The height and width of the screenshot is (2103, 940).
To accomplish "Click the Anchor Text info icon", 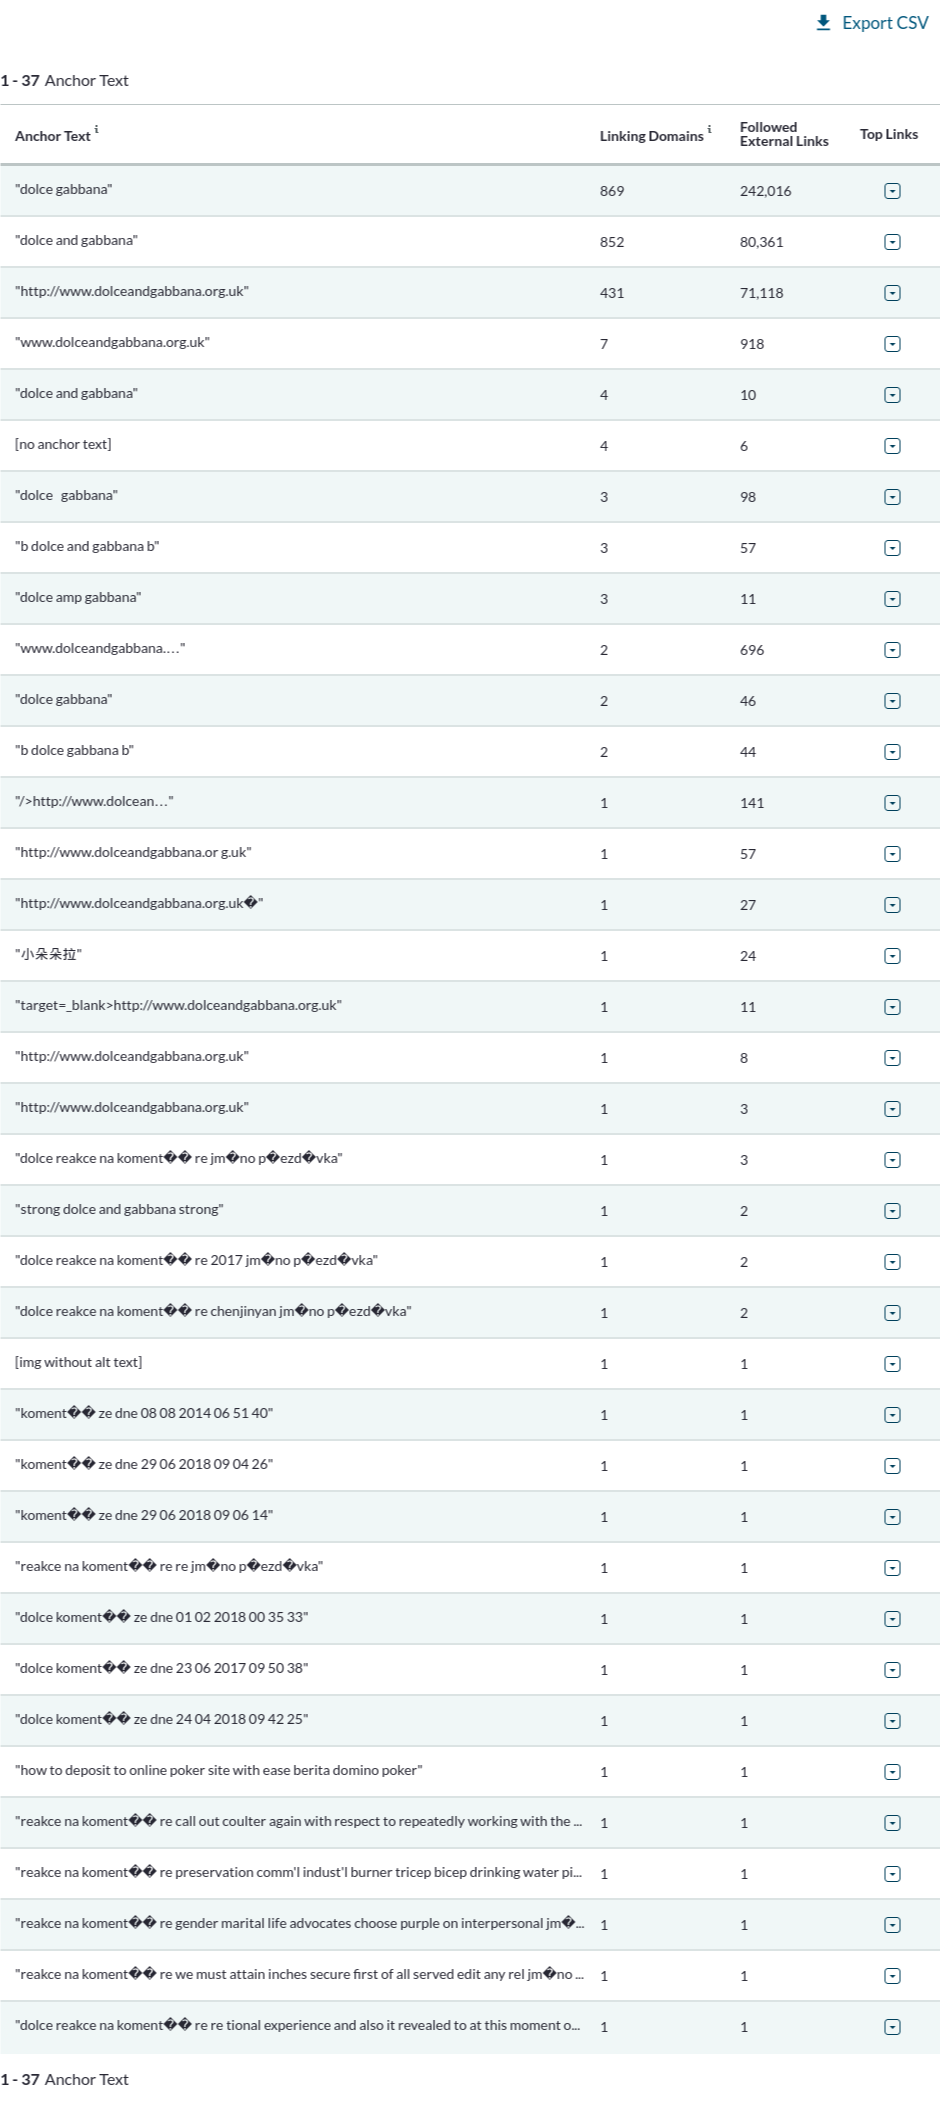I will 97,130.
